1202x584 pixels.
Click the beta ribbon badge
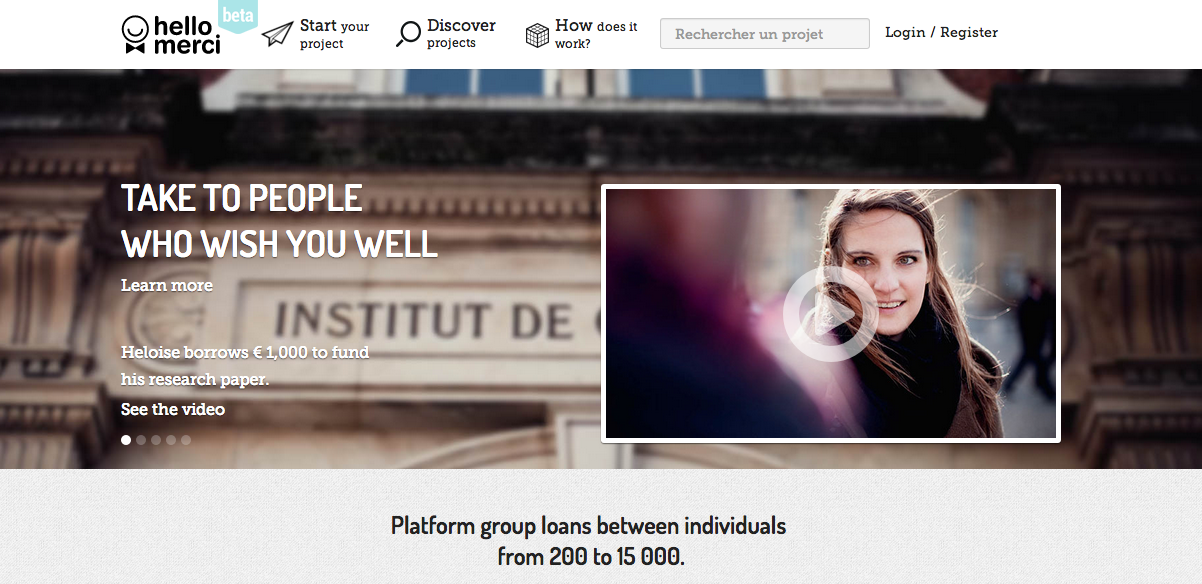point(237,16)
